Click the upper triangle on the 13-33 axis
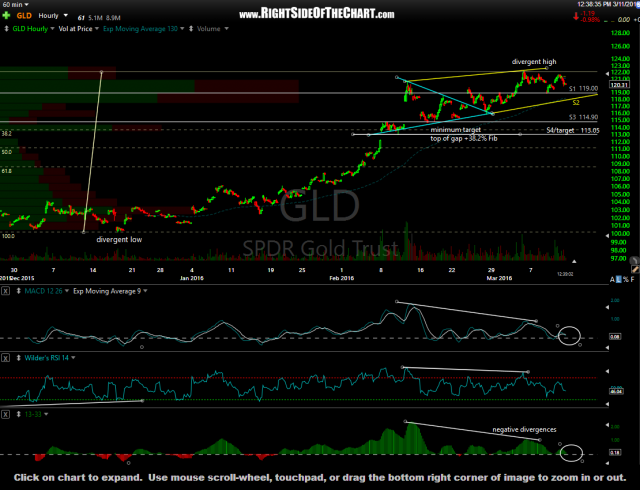This screenshot has width=640, height=490. click(607, 424)
